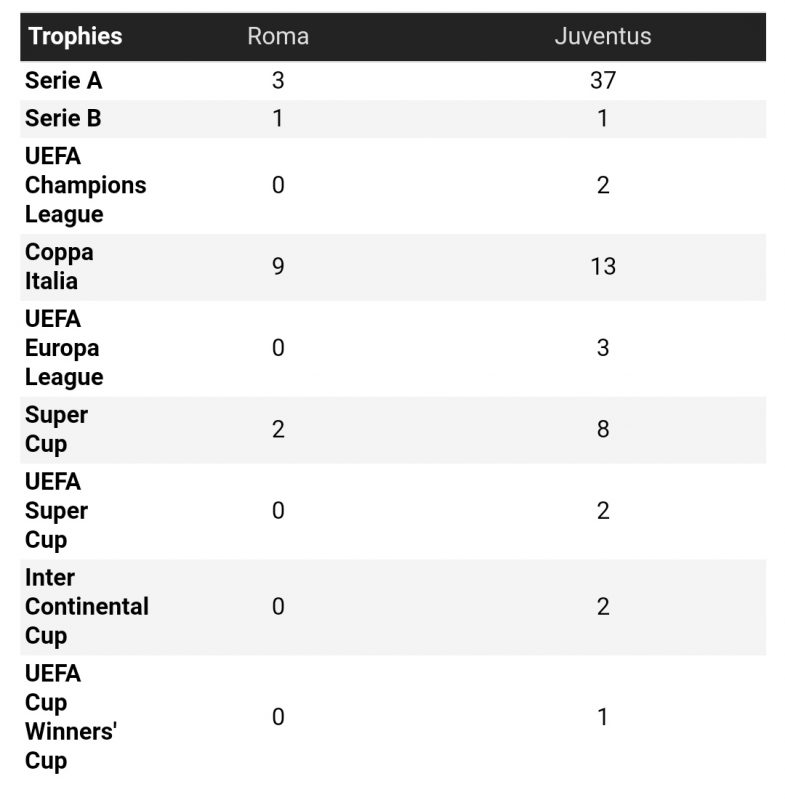Viewport: 785px width, 800px height.
Task: Click the UEFA Super Cup row label
Action: (x=56, y=511)
